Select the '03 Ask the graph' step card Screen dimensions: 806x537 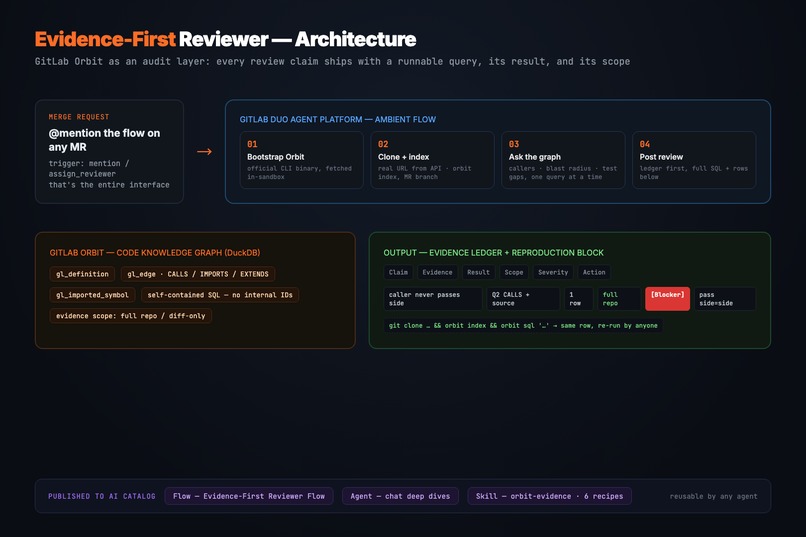pyautogui.click(x=563, y=160)
